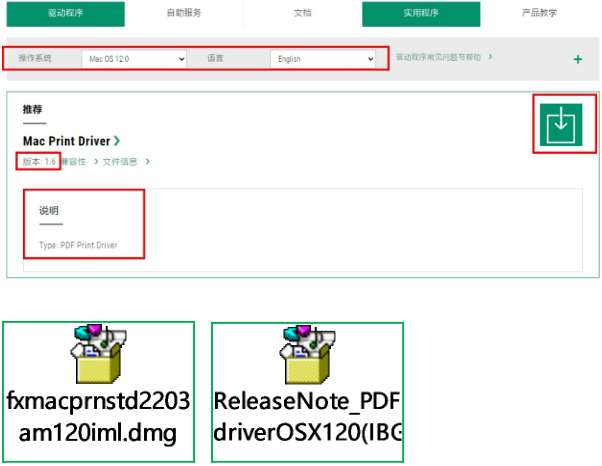Switch to the 产品教学 tab
The height and width of the screenshot is (466, 602).
[x=539, y=13]
